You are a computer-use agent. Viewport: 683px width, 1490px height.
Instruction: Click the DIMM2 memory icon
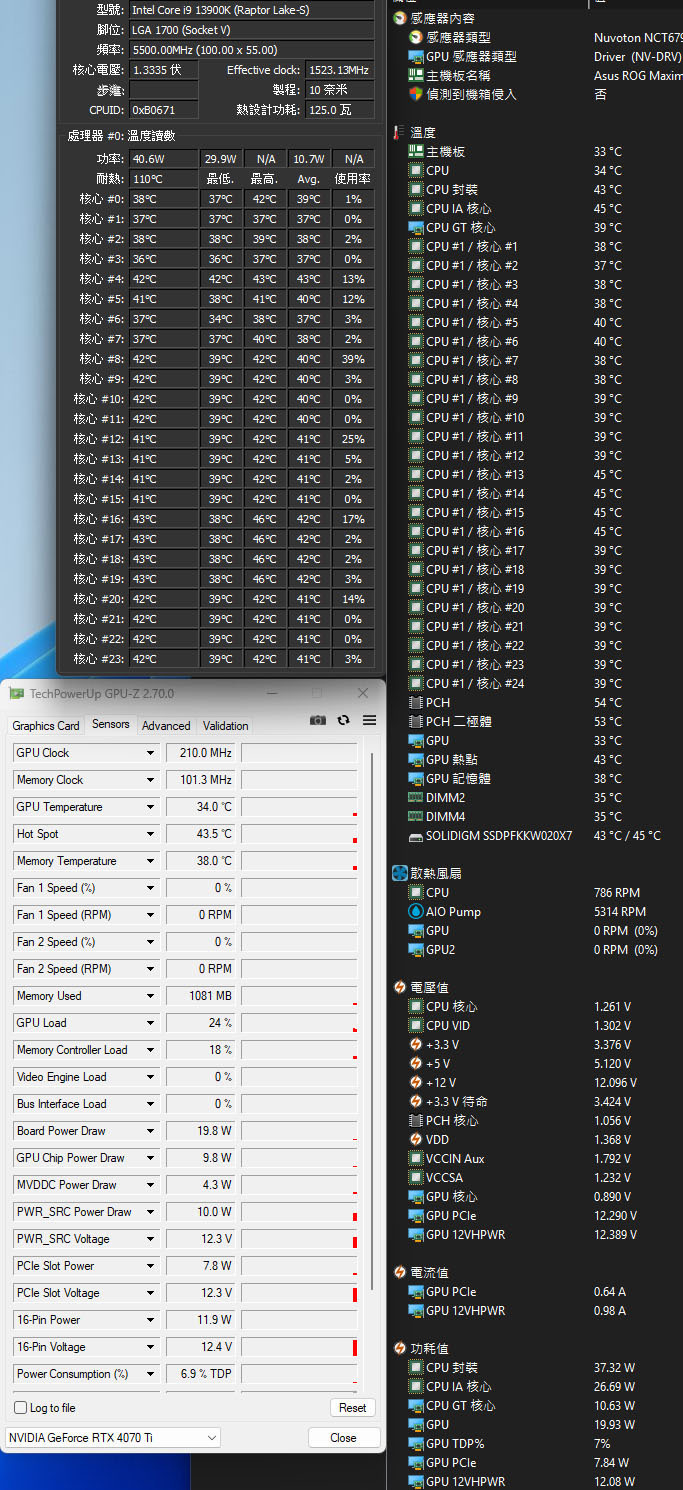coord(417,797)
